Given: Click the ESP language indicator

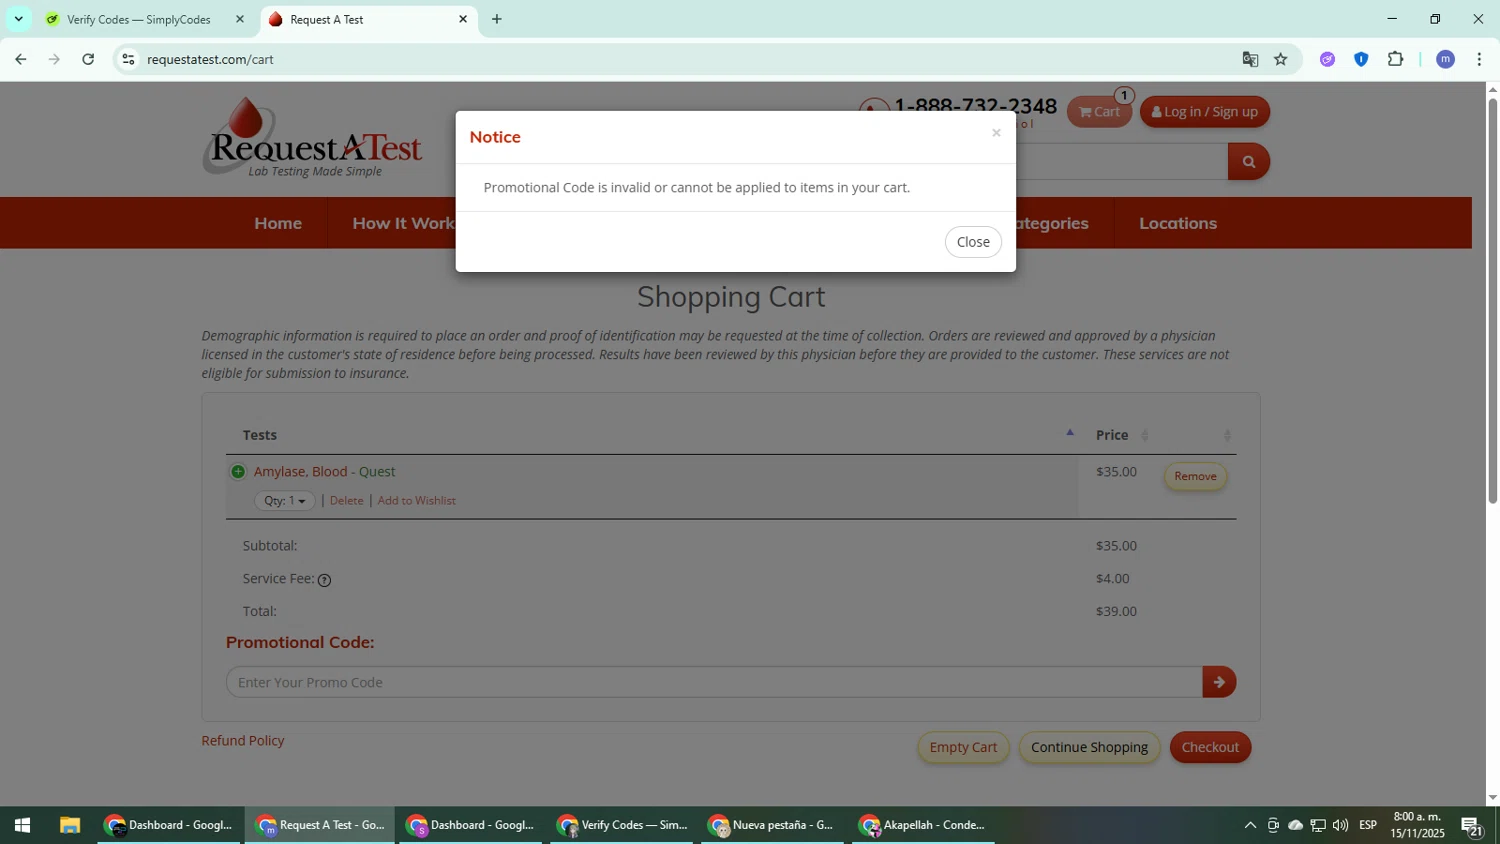Looking at the screenshot, I should click(1368, 825).
